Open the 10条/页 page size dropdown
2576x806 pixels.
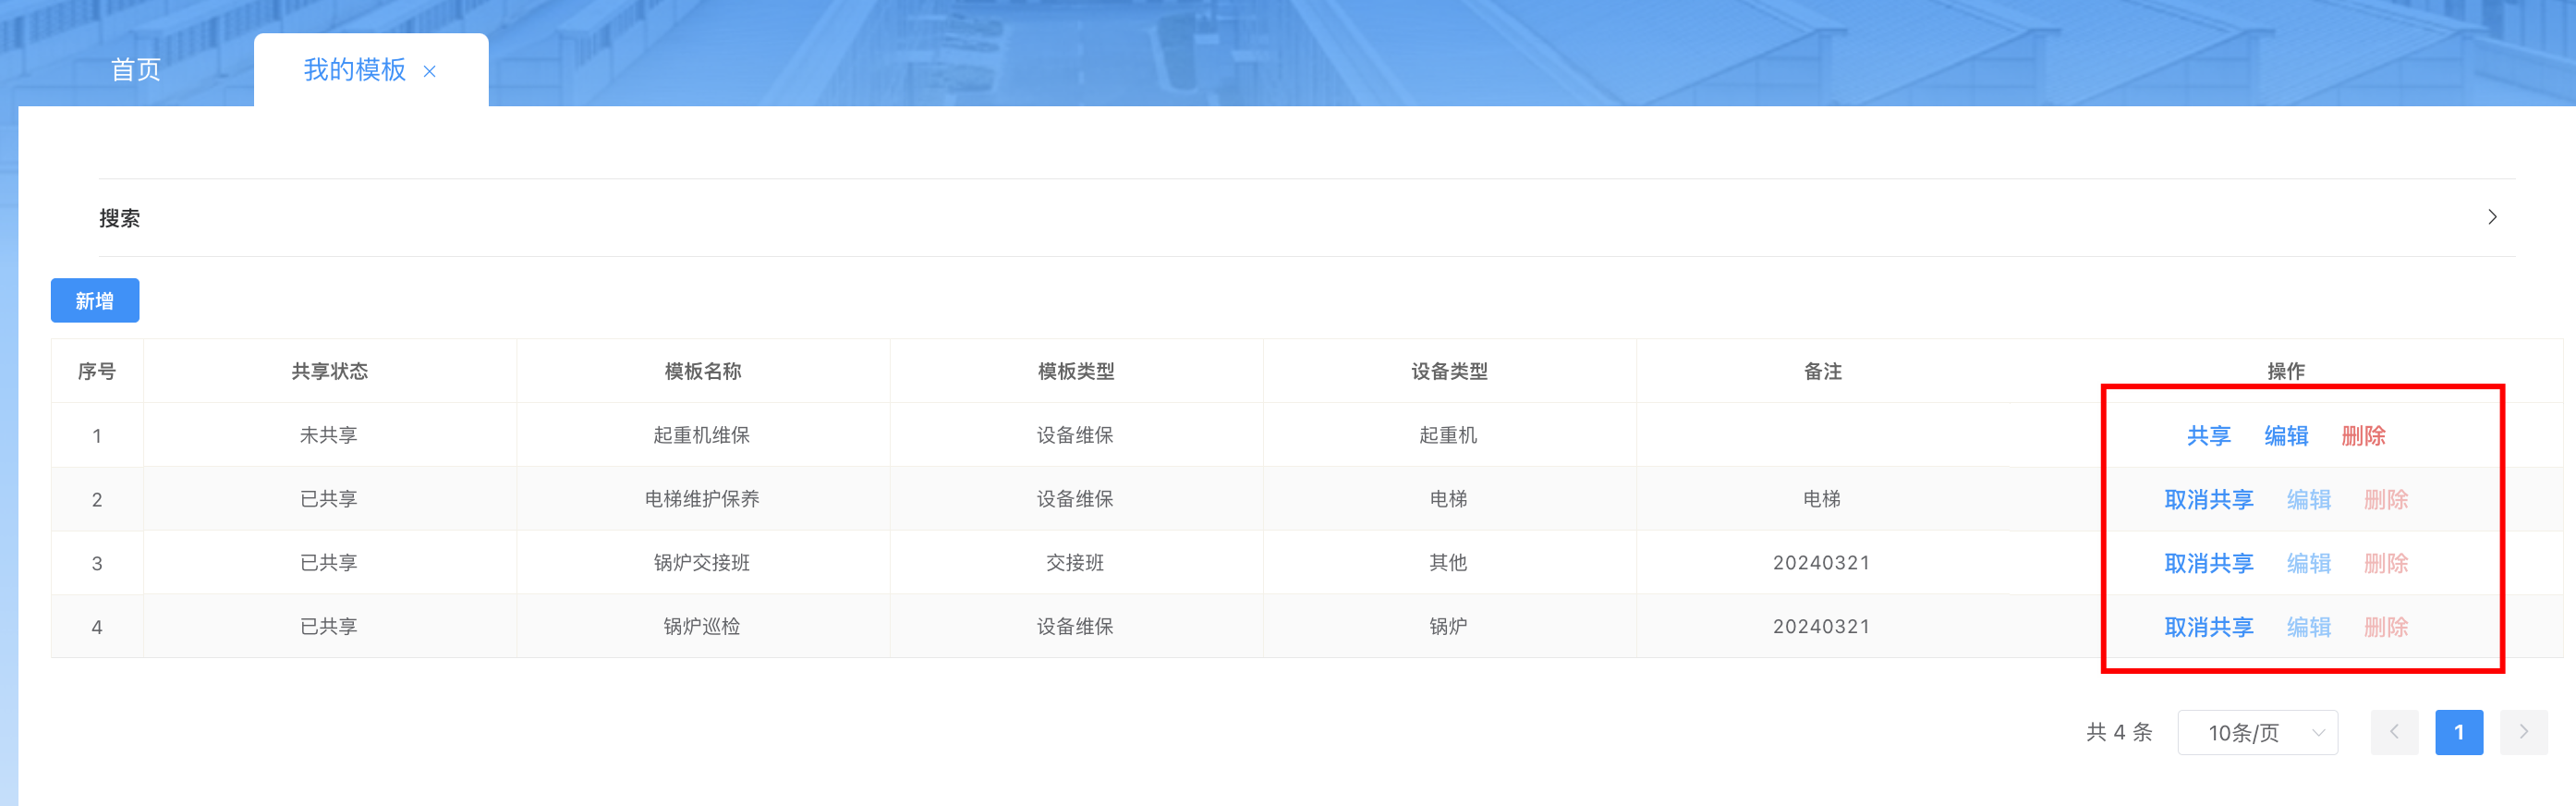[x=2257, y=733]
